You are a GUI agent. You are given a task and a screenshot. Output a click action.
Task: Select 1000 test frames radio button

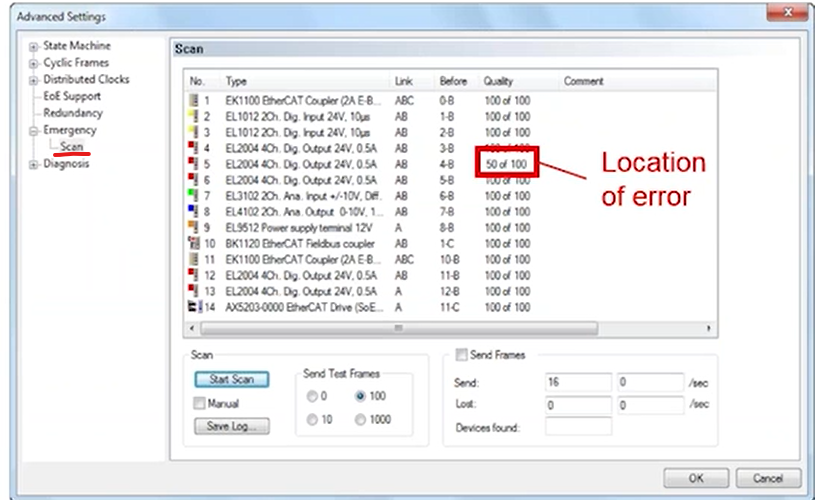(360, 419)
